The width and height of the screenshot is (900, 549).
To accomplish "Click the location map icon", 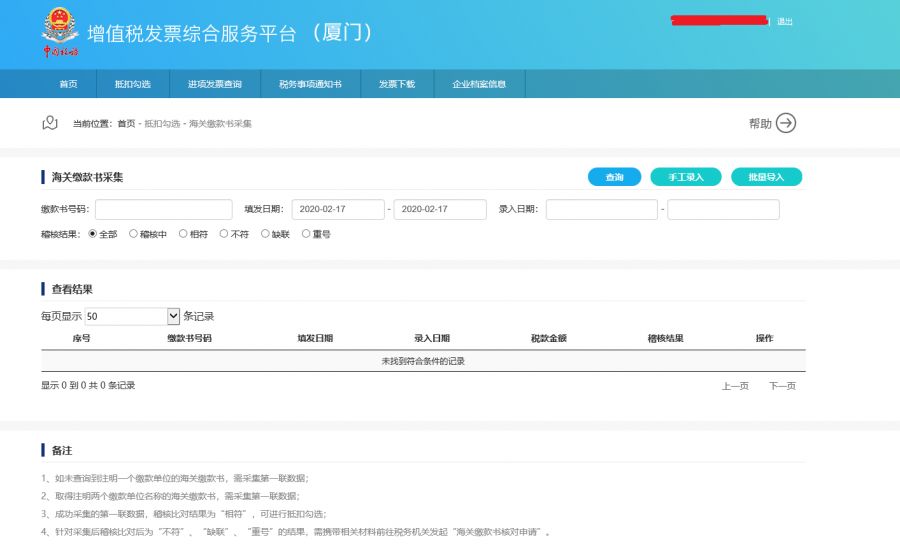I will pos(50,123).
